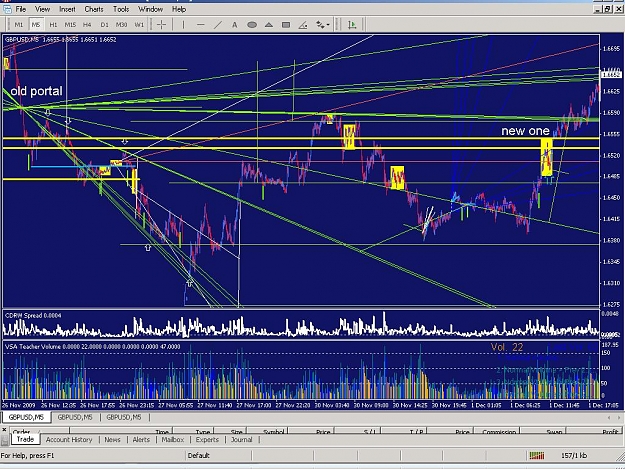The height and width of the screenshot is (469, 625).
Task: Click the '157/1 kb' traffic indicator
Action: tap(574, 455)
